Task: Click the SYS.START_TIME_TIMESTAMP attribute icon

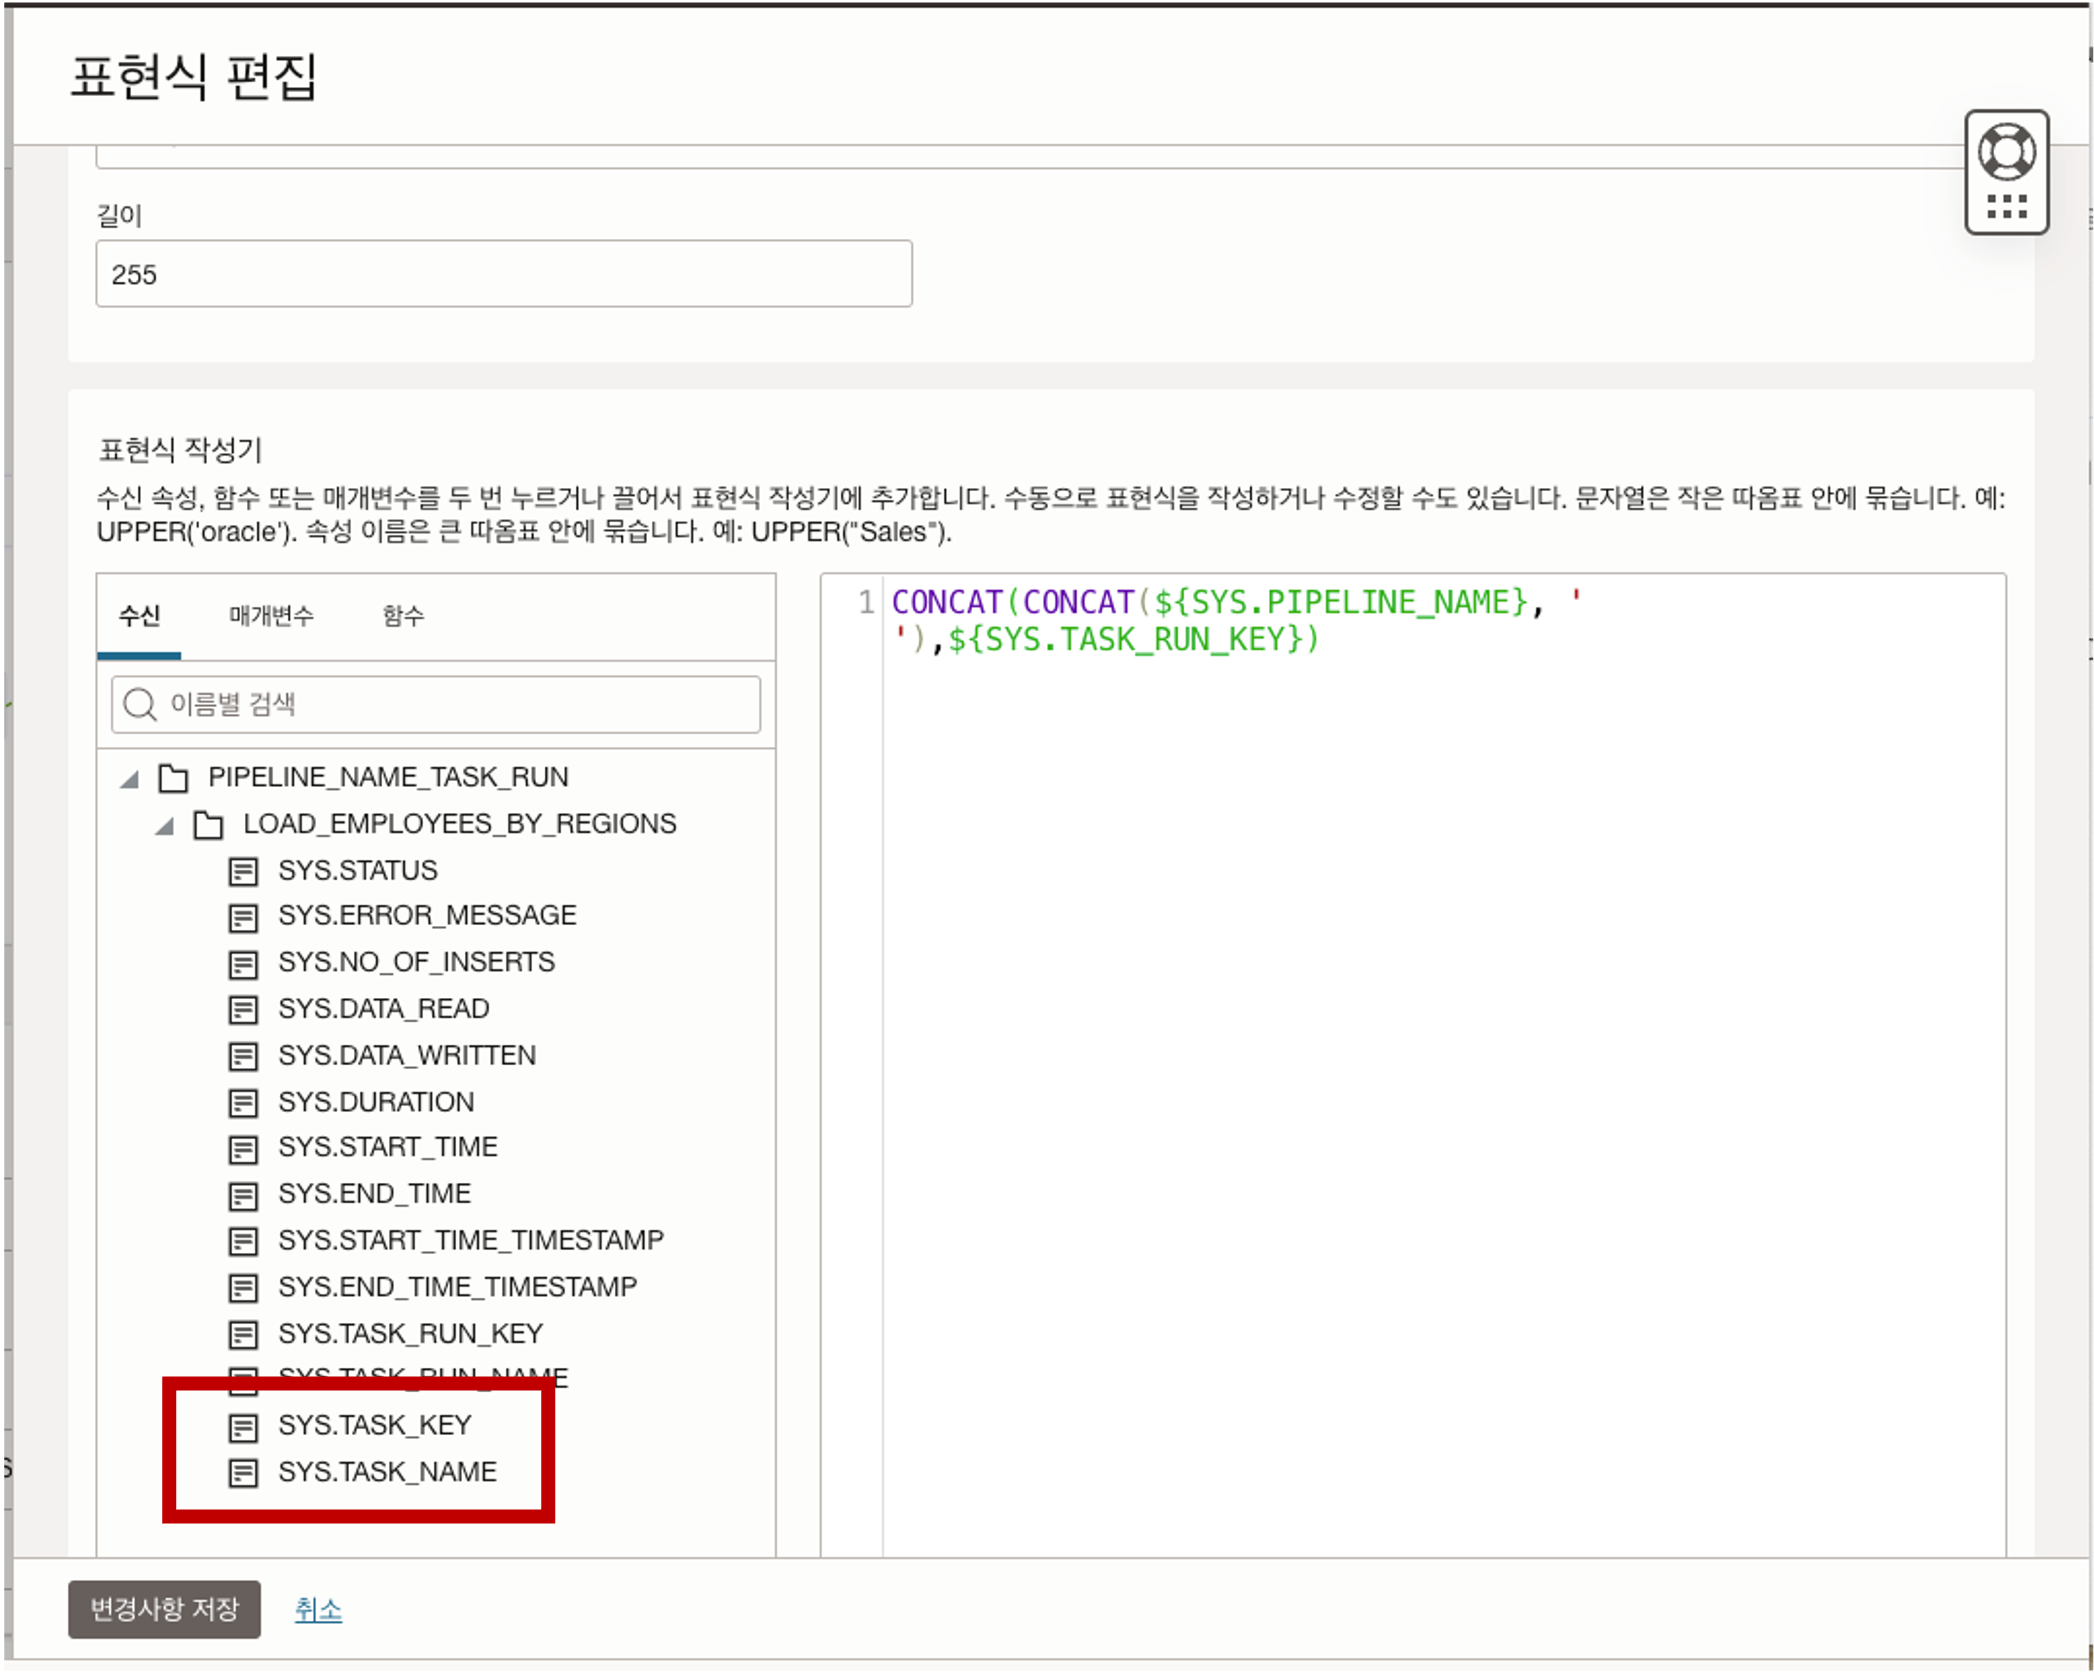Action: [243, 1241]
